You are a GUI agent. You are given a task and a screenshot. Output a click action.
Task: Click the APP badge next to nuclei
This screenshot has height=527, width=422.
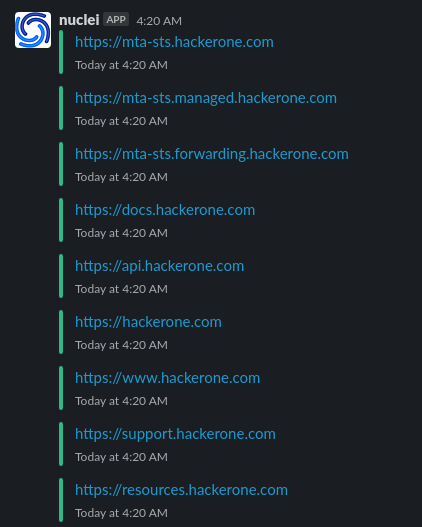(x=116, y=19)
